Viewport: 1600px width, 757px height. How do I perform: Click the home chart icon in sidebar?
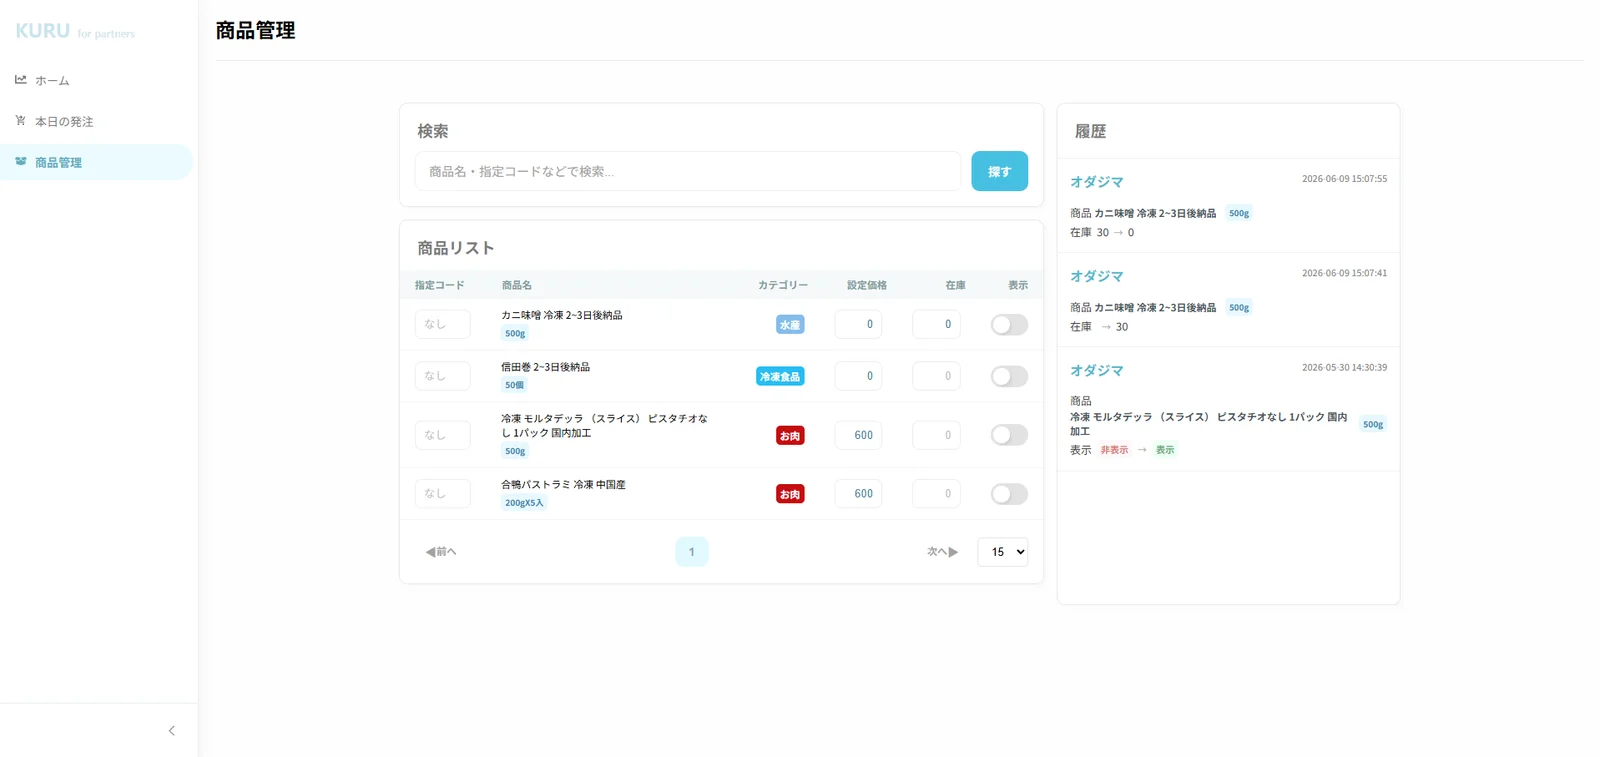click(x=21, y=80)
